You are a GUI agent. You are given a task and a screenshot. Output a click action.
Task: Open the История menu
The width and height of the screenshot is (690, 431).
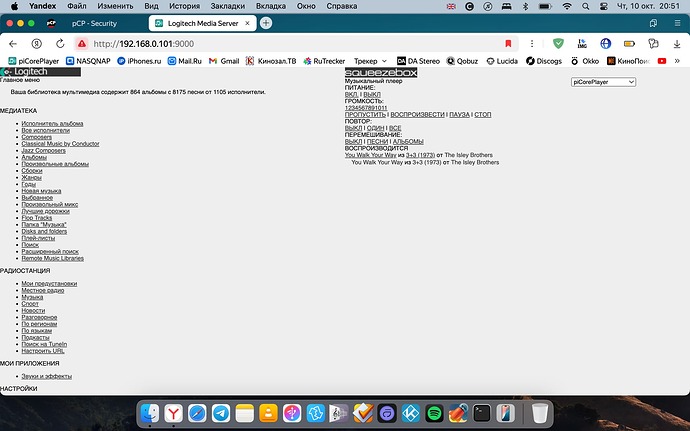[x=184, y=6]
